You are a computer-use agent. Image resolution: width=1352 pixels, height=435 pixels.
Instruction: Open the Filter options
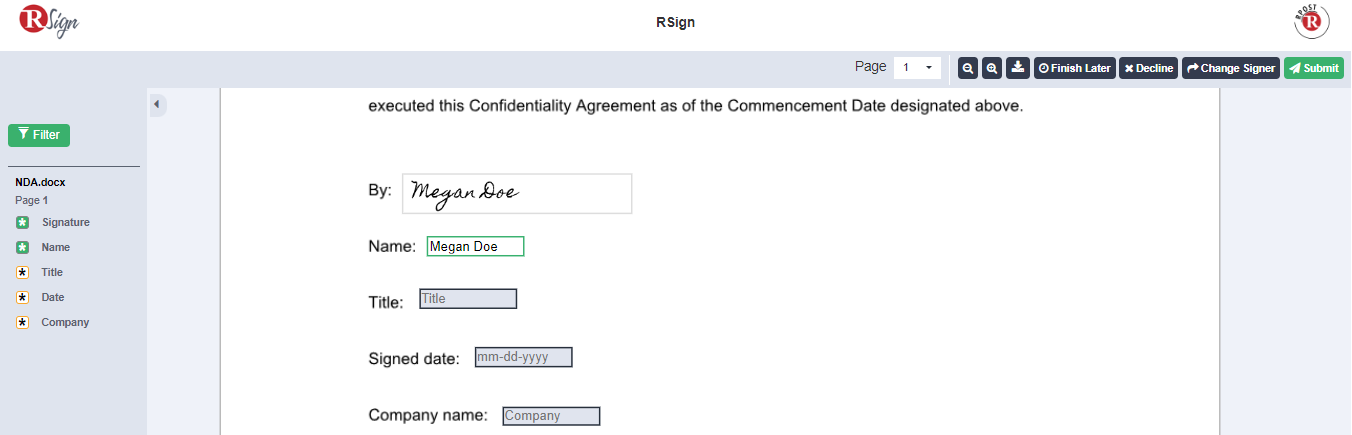pyautogui.click(x=39, y=135)
